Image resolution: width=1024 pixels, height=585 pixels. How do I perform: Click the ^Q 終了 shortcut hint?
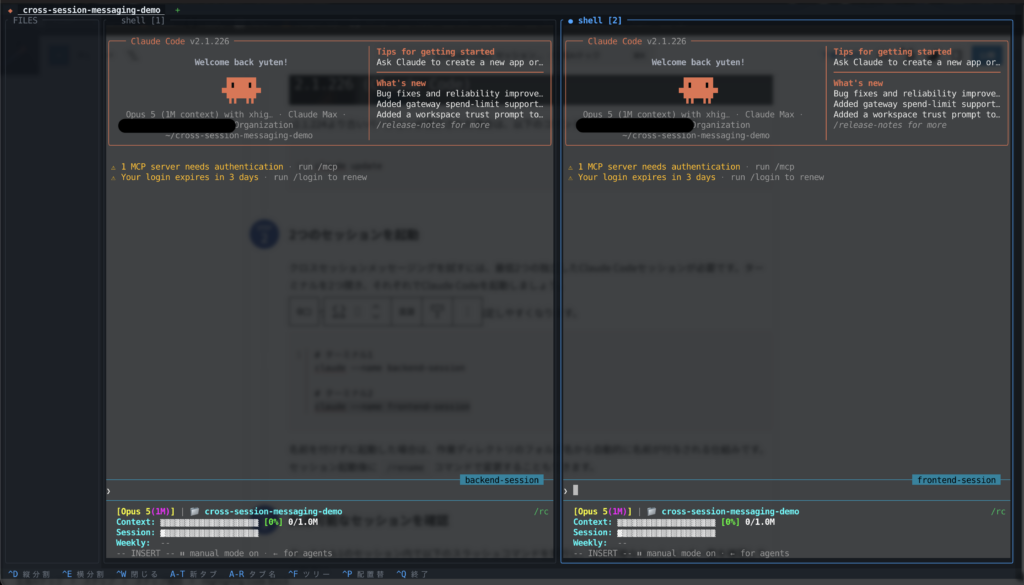click(412, 574)
